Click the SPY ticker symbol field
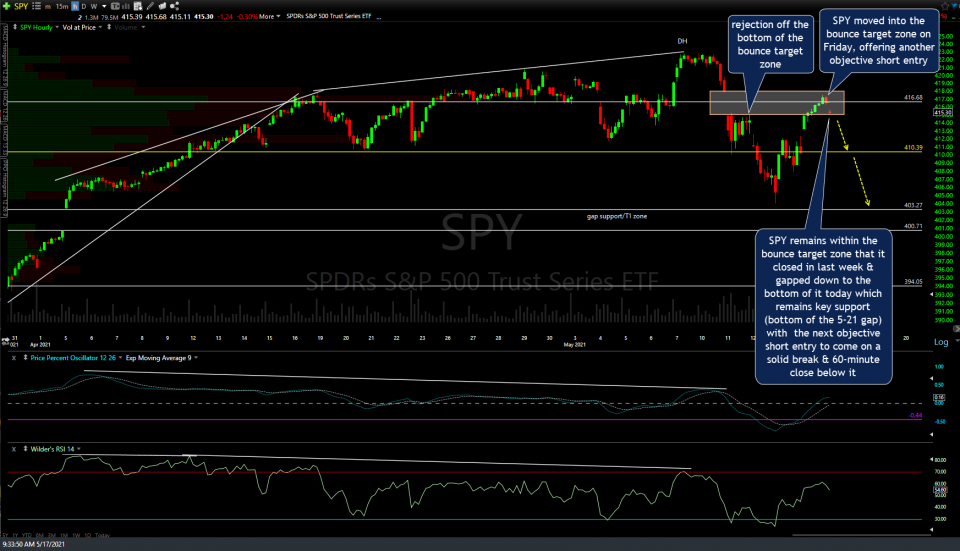960x551 pixels. coord(21,6)
